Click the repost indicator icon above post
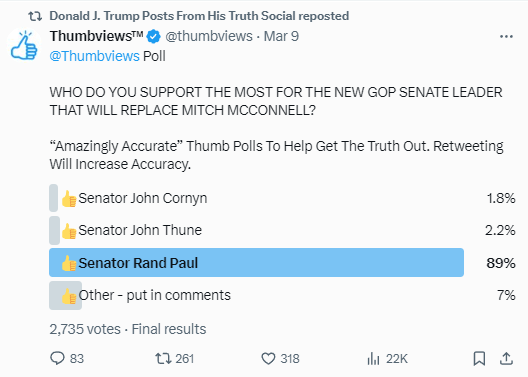 pyautogui.click(x=35, y=16)
